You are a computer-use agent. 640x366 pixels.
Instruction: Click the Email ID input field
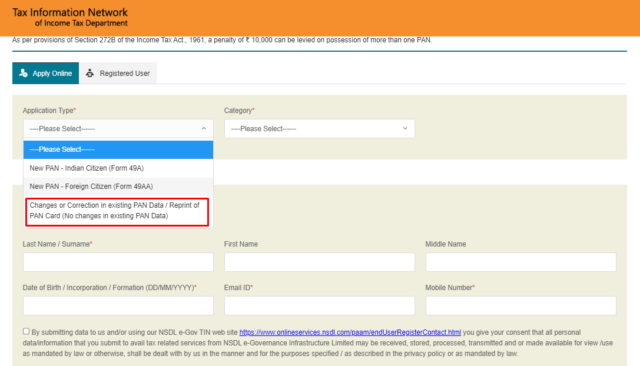point(319,306)
